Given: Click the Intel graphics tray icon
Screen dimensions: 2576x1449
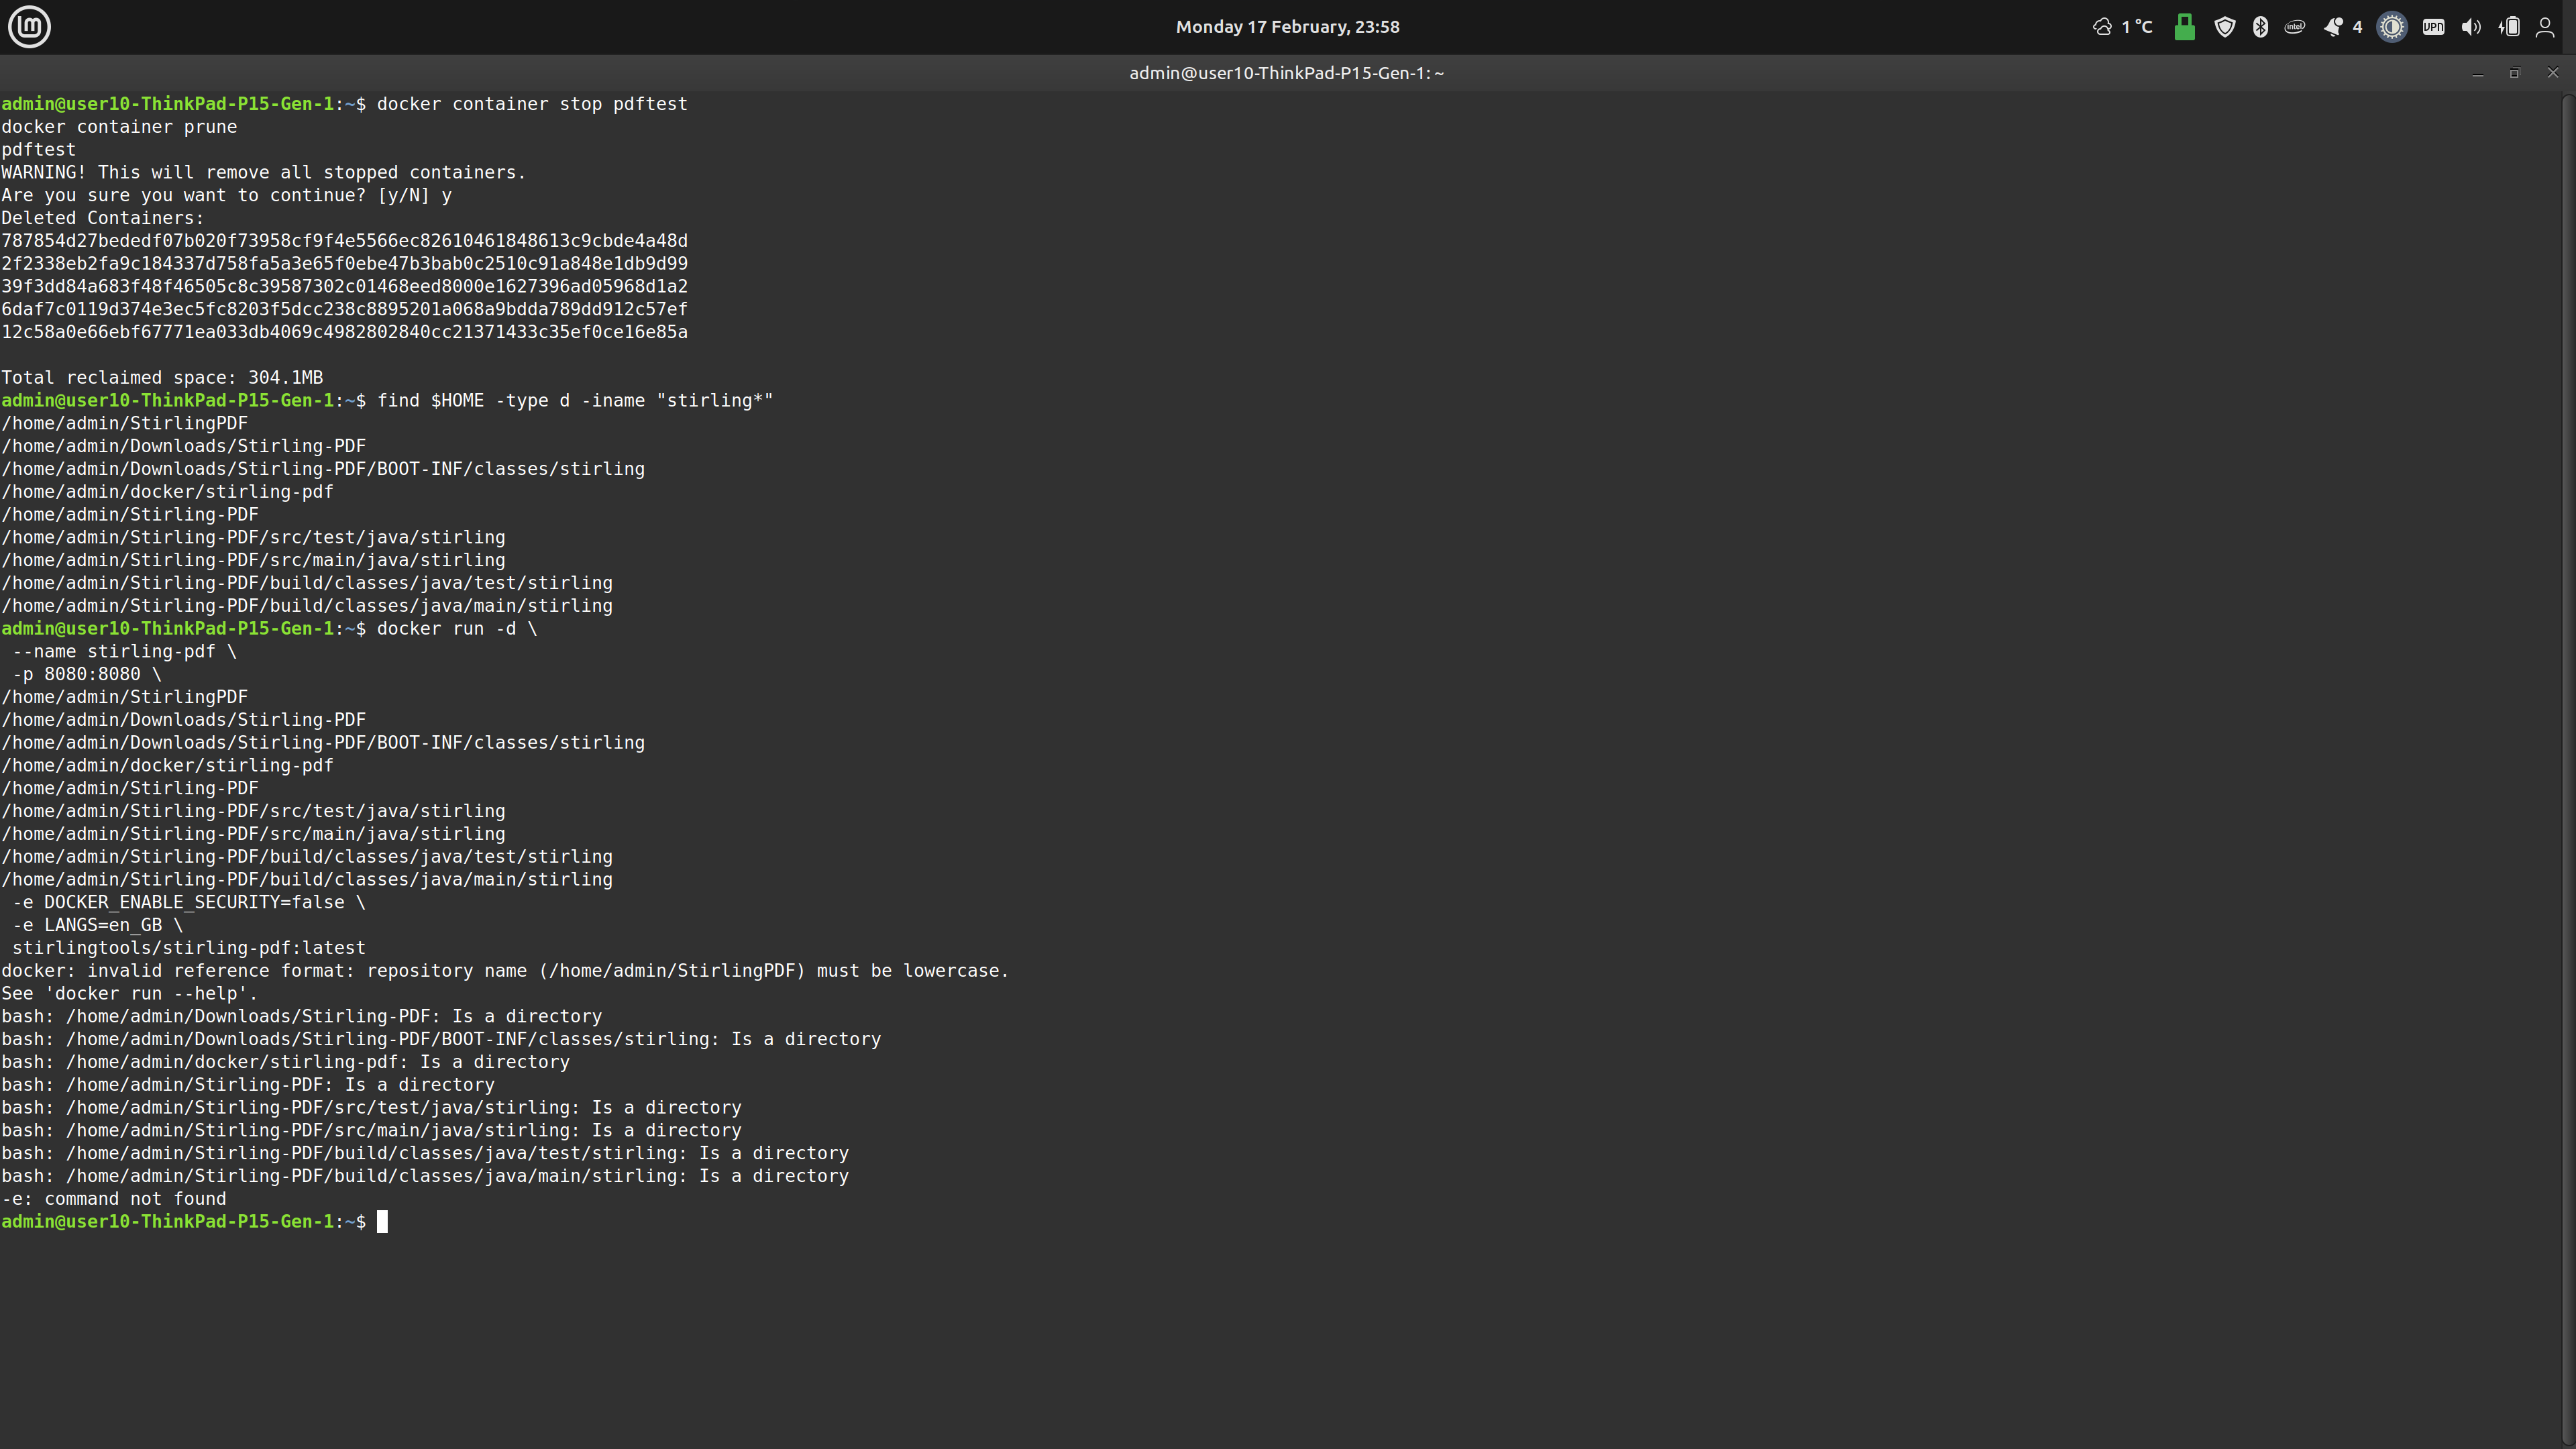Looking at the screenshot, I should (2295, 27).
